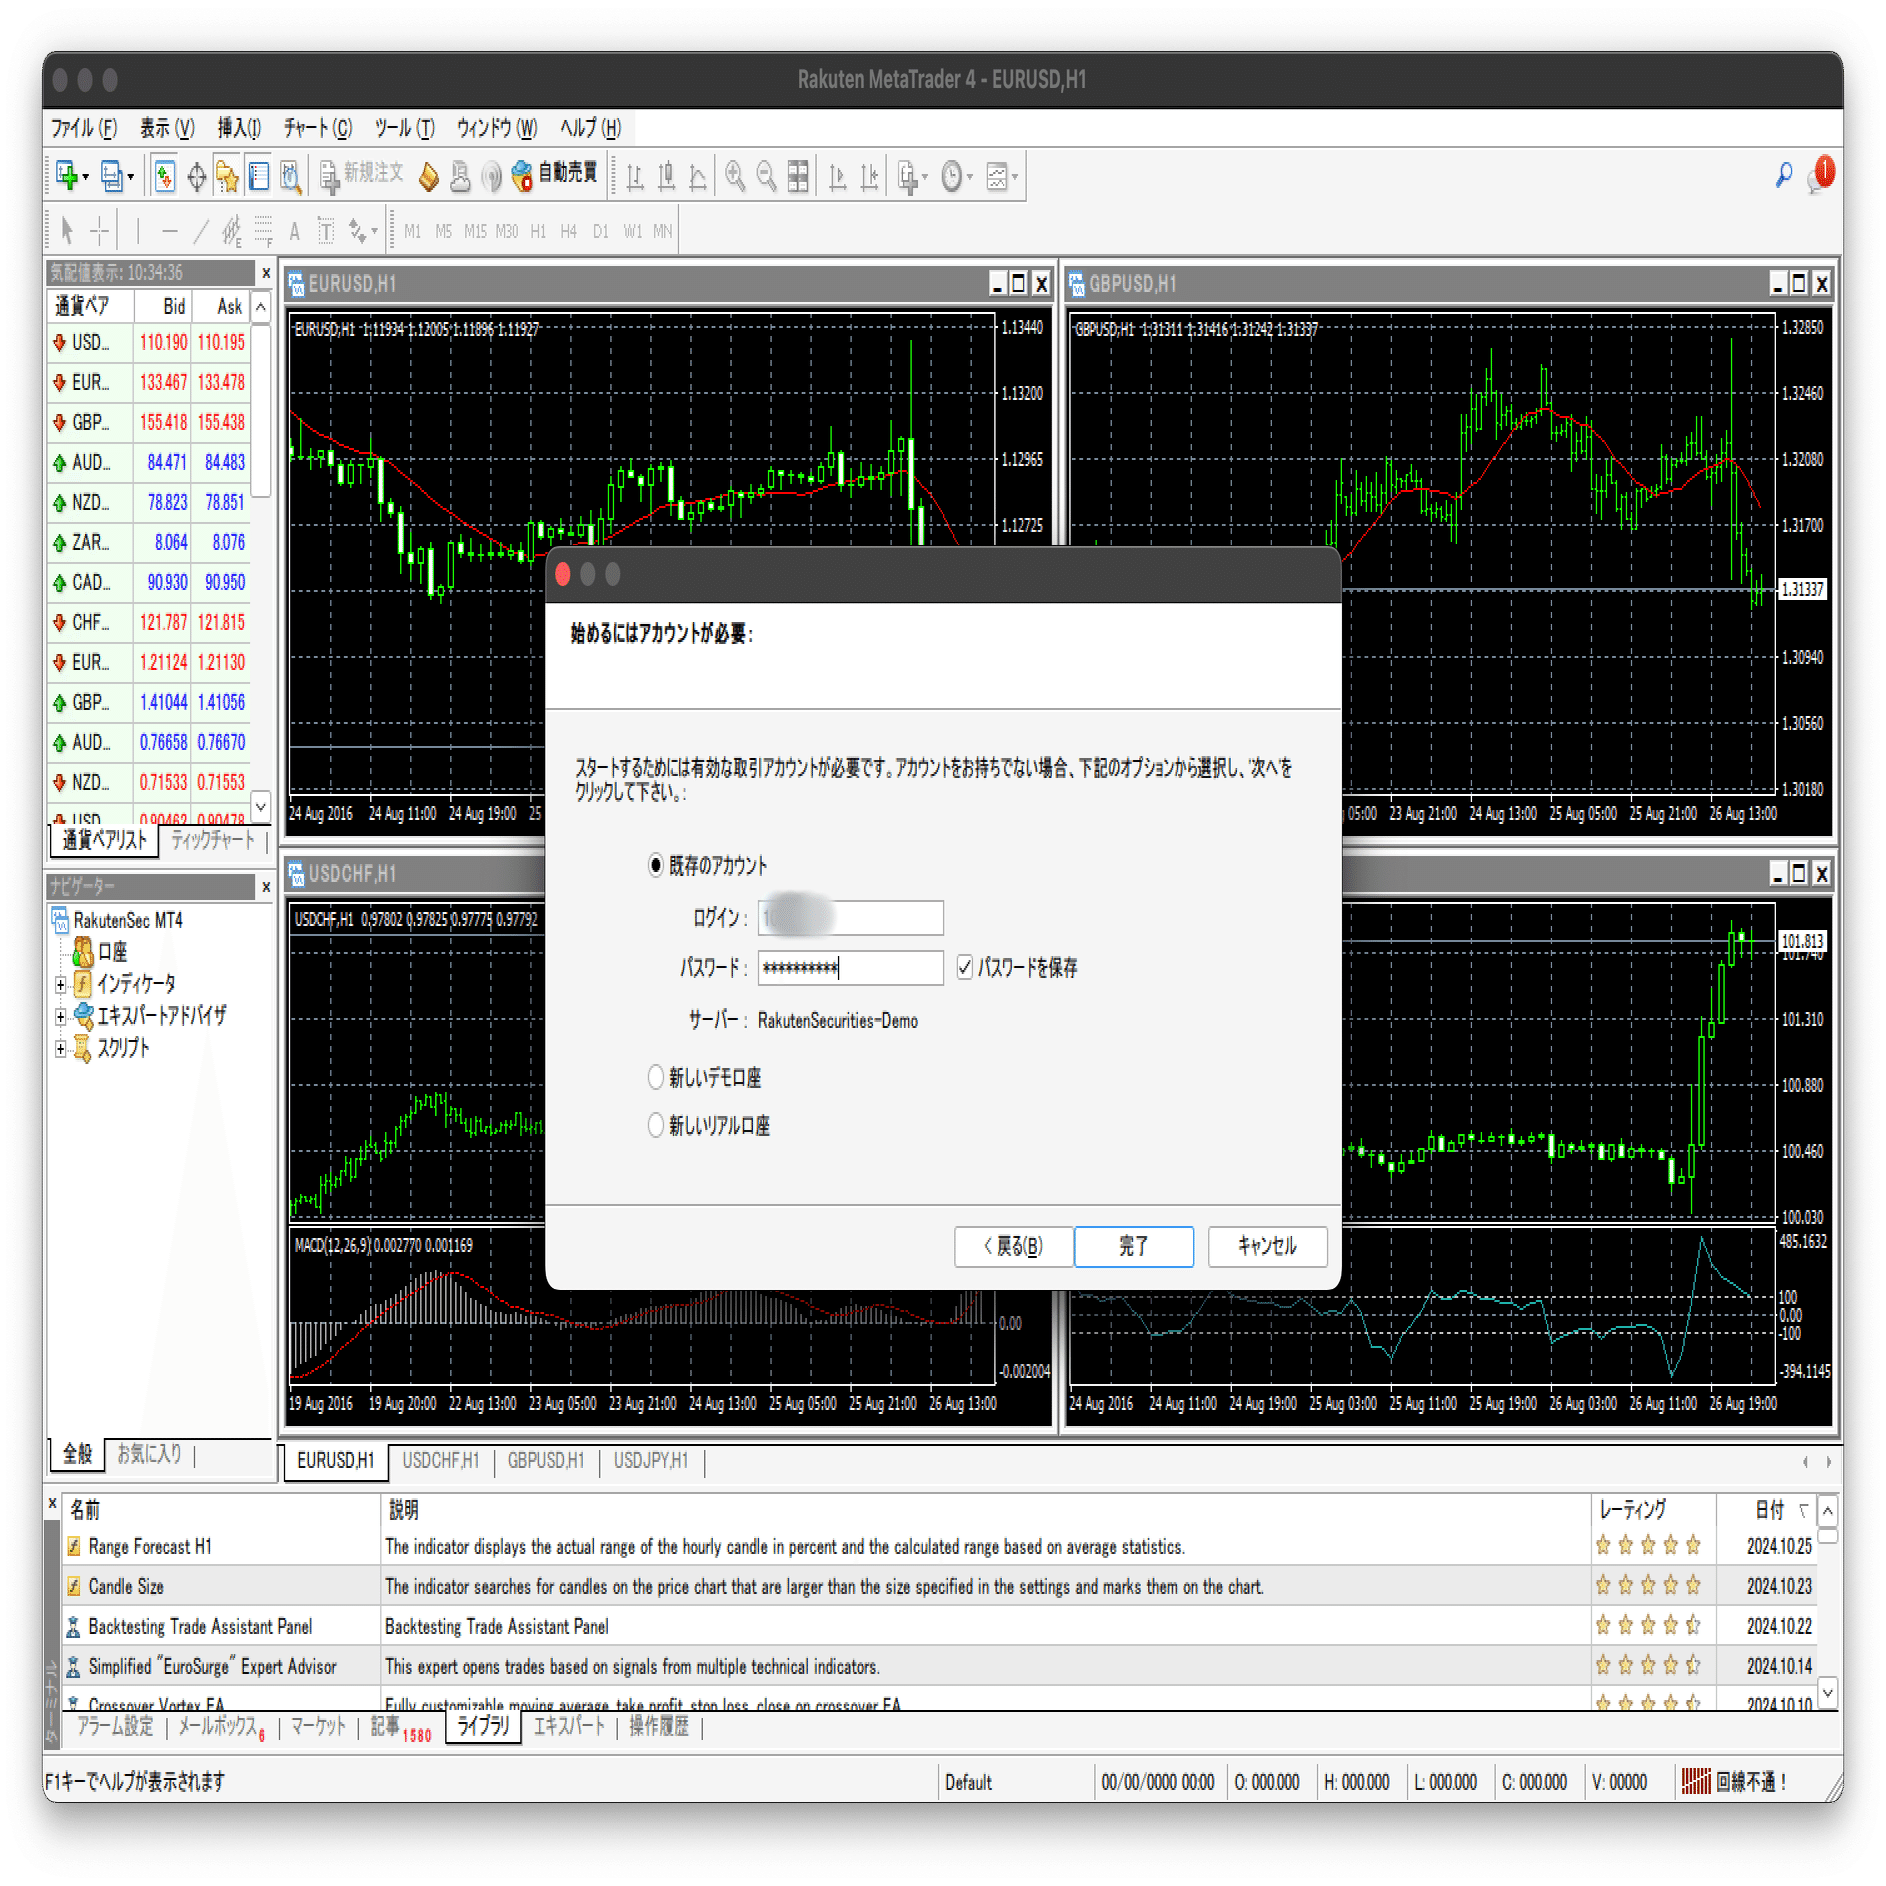Viewport: 1886px width, 1886px height.
Task: Set timeframe to D1
Action: 601,231
